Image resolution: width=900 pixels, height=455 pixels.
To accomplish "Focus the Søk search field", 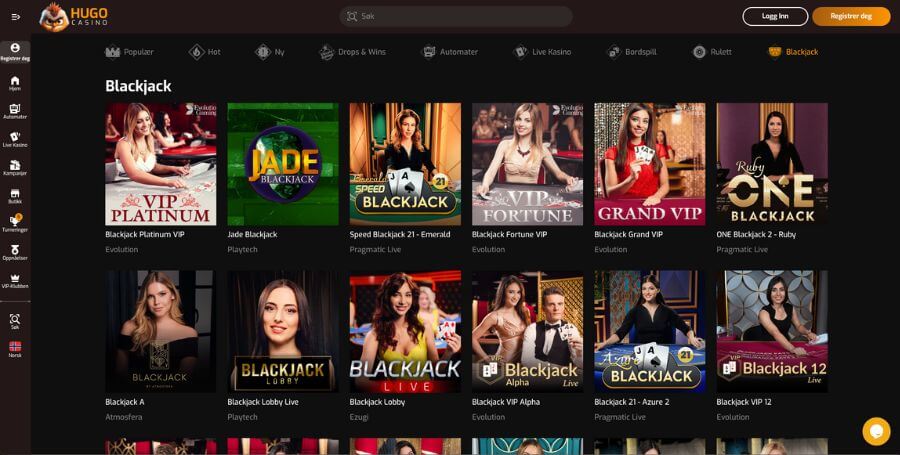I will click(x=456, y=17).
